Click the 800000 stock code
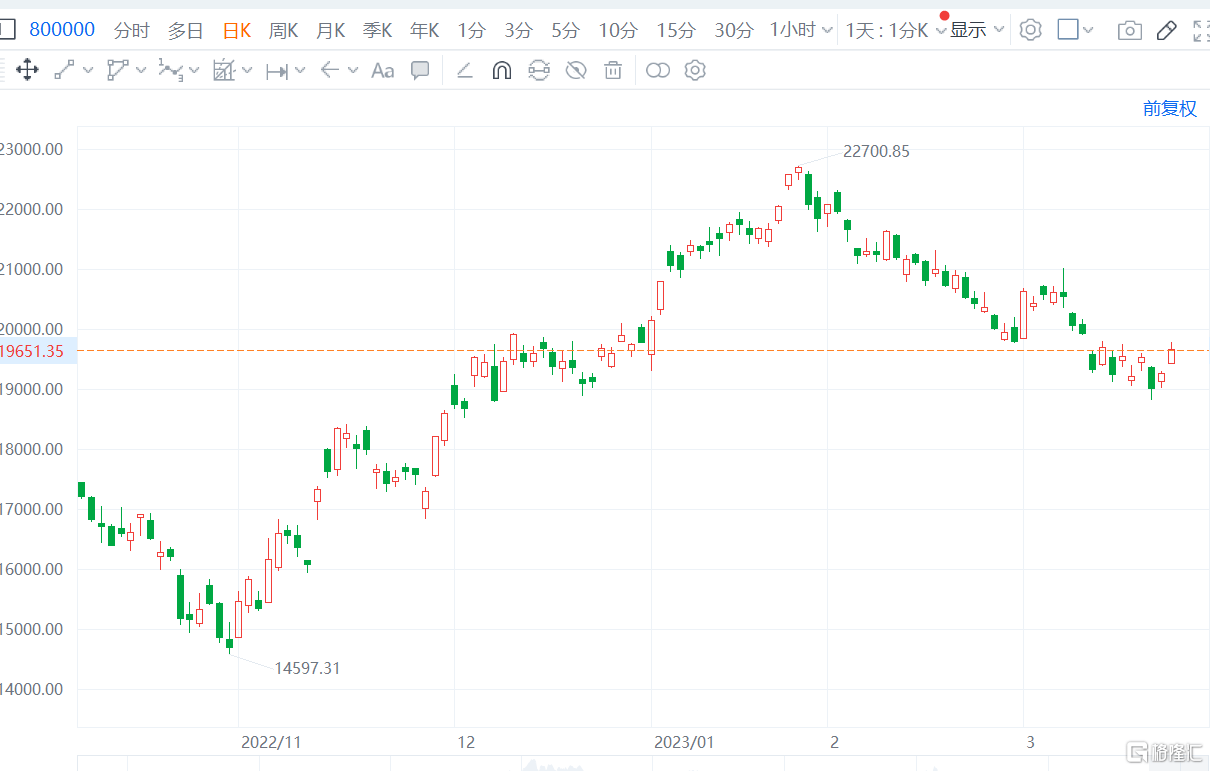 click(x=62, y=29)
